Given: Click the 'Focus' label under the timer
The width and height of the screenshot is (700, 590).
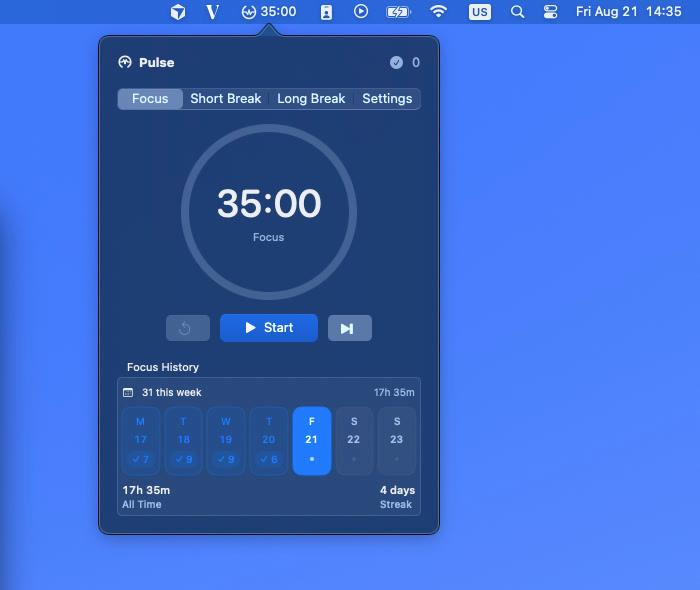Looking at the screenshot, I should (x=268, y=237).
